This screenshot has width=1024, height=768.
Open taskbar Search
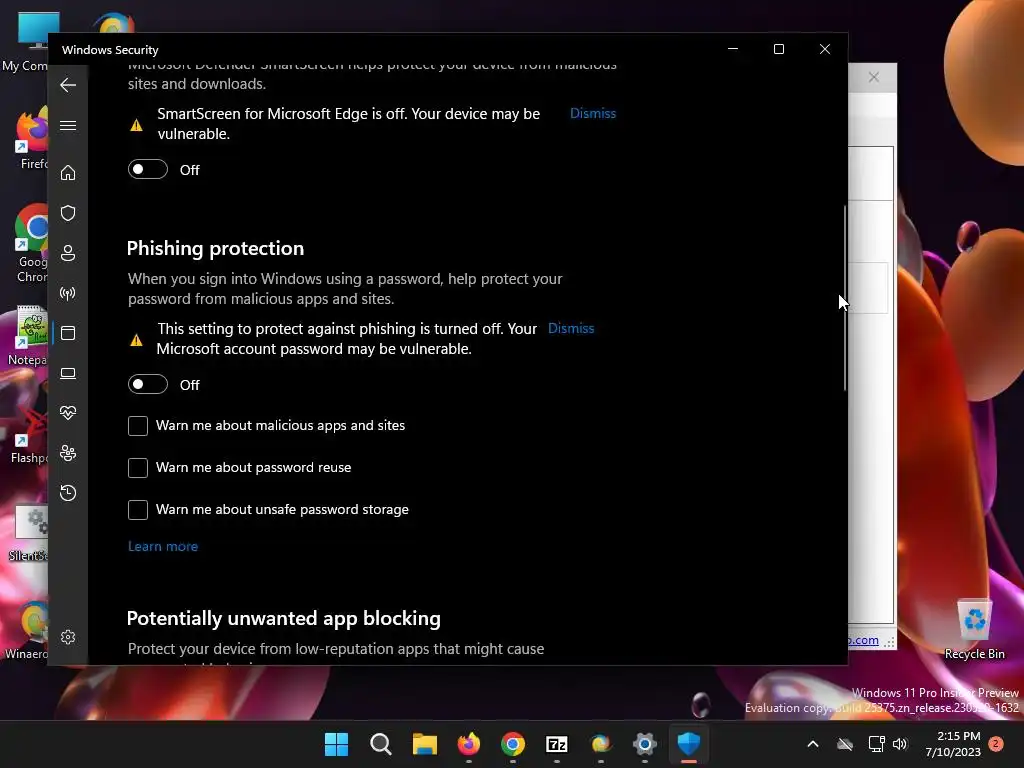[x=381, y=744]
